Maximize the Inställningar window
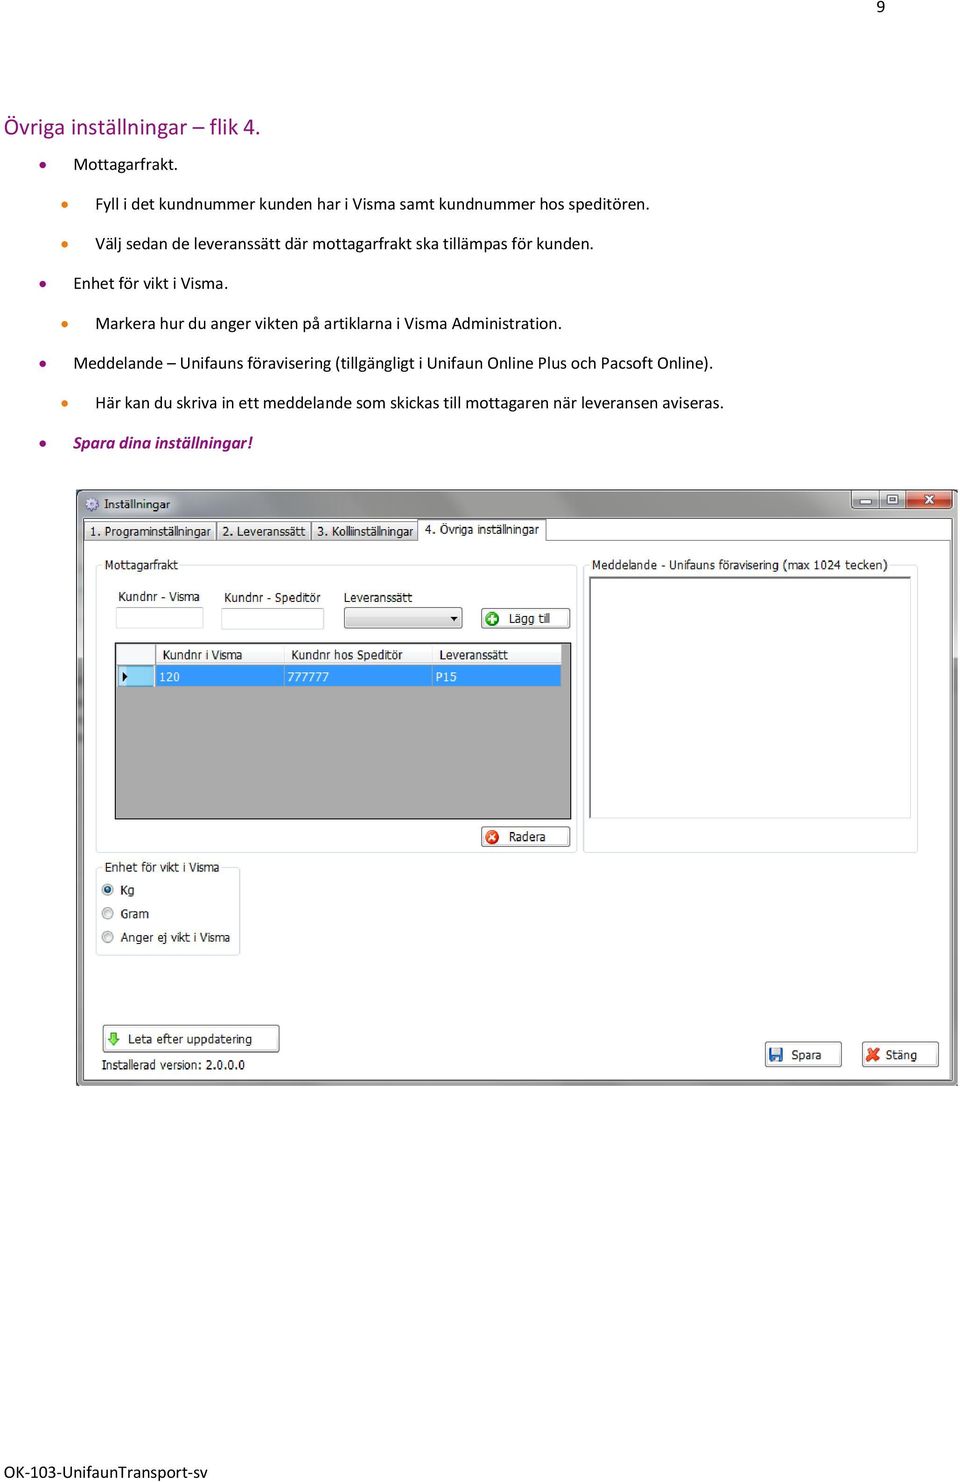 pyautogui.click(x=892, y=500)
